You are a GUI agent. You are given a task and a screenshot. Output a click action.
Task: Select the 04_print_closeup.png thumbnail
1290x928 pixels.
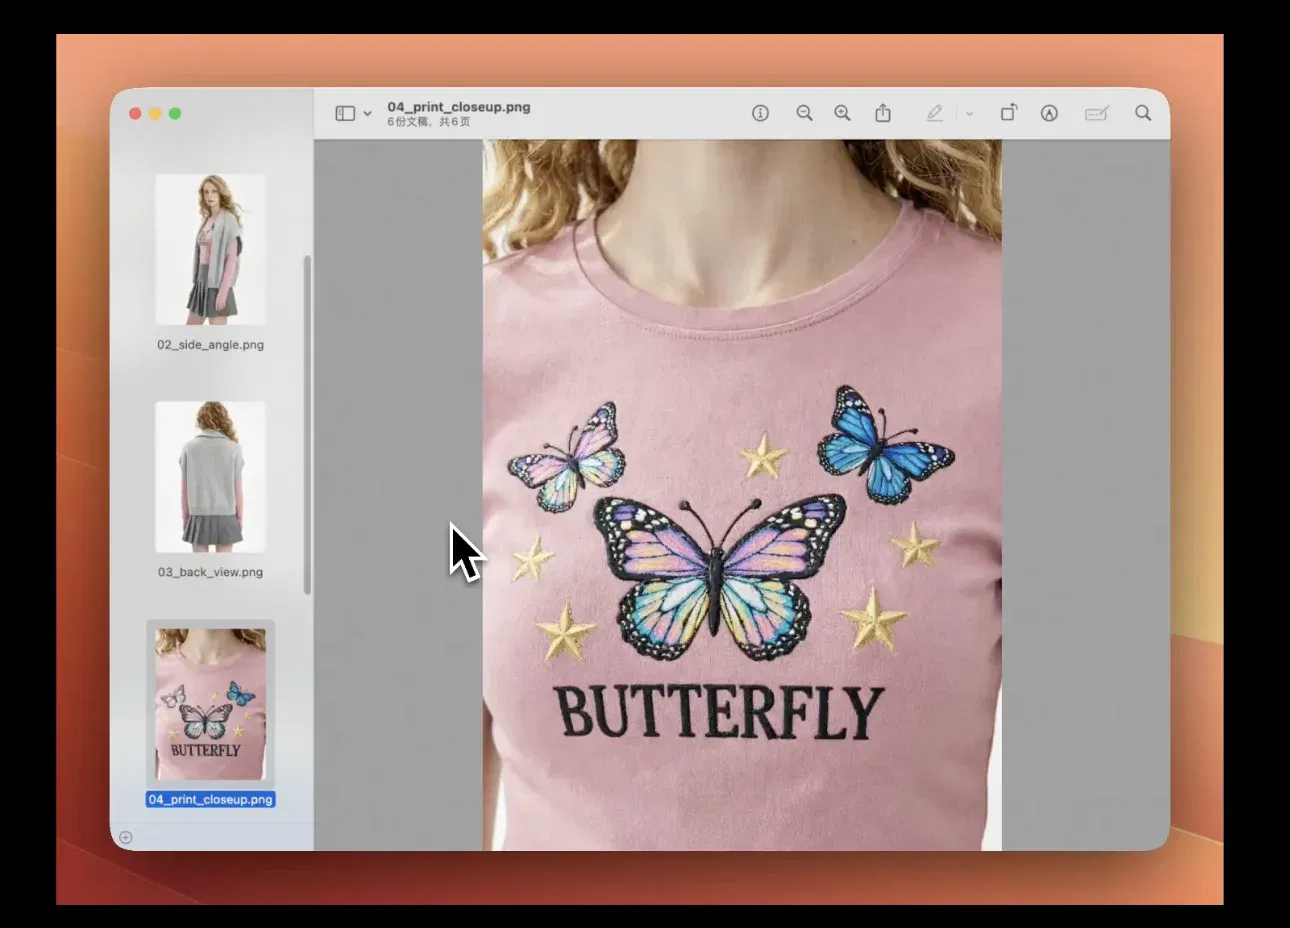coord(210,705)
